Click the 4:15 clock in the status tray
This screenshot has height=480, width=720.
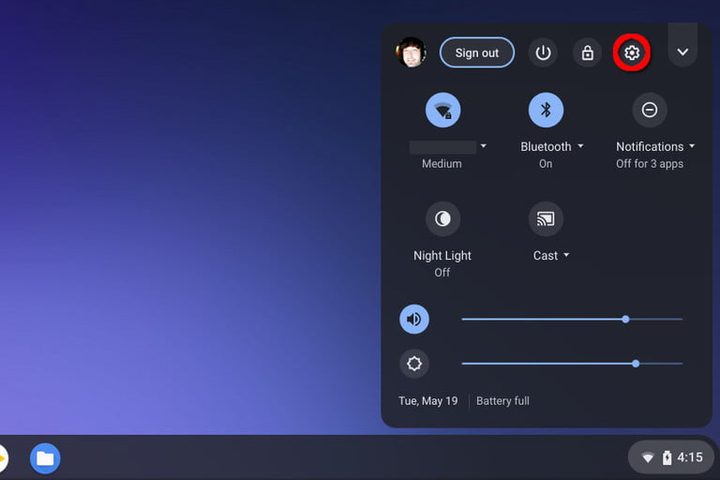(690, 457)
